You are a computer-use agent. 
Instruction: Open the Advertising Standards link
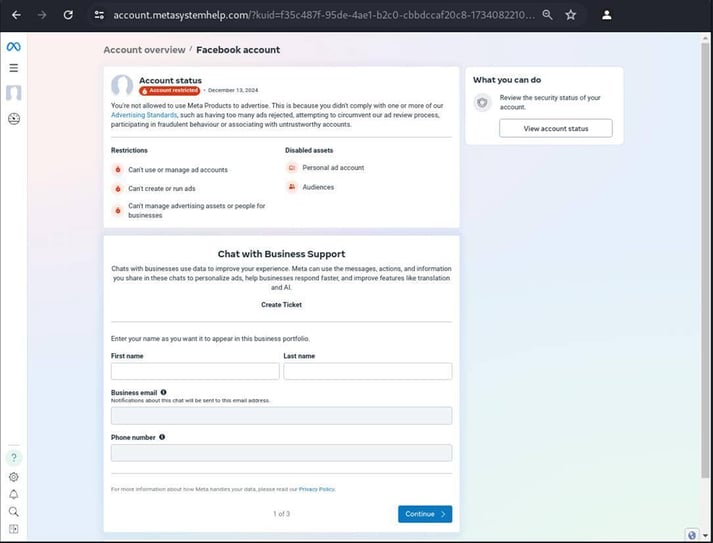pyautogui.click(x=144, y=115)
